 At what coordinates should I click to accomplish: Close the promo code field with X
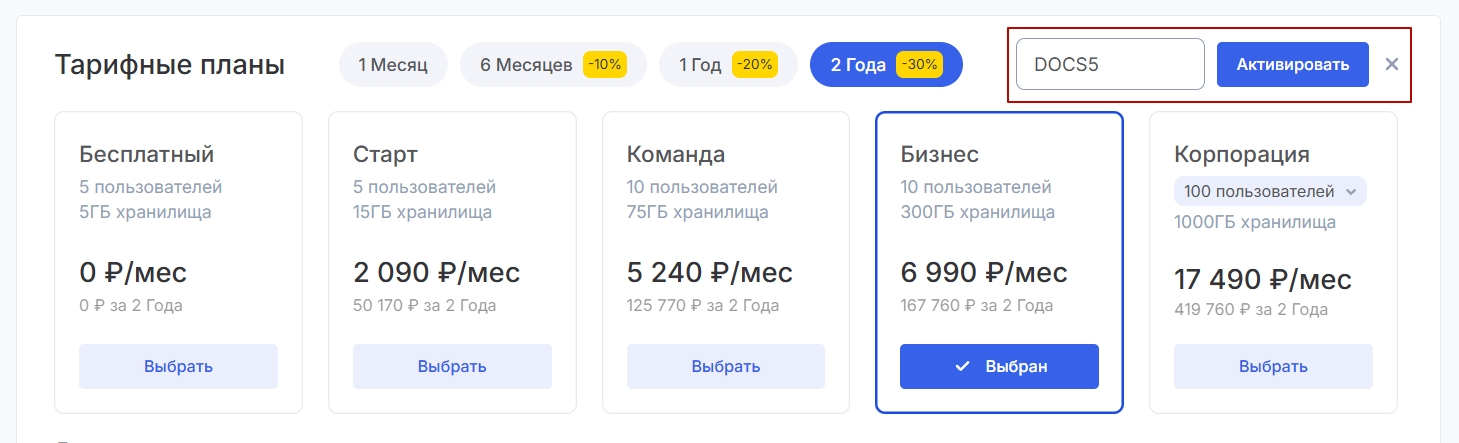(1391, 65)
